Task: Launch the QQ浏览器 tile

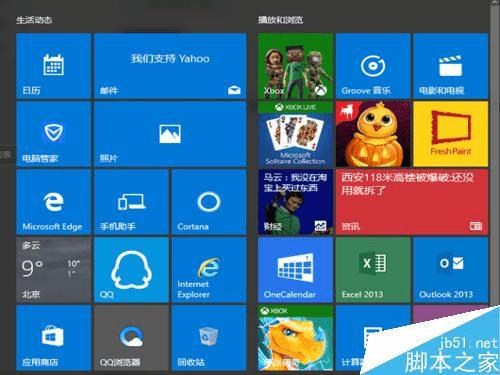Action: [x=131, y=338]
